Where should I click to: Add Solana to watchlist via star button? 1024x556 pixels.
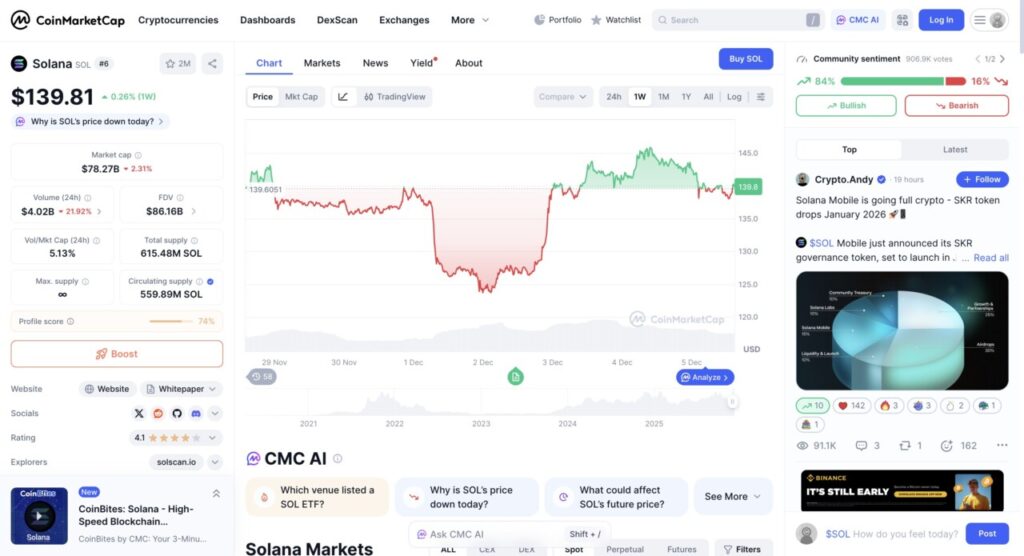(178, 64)
